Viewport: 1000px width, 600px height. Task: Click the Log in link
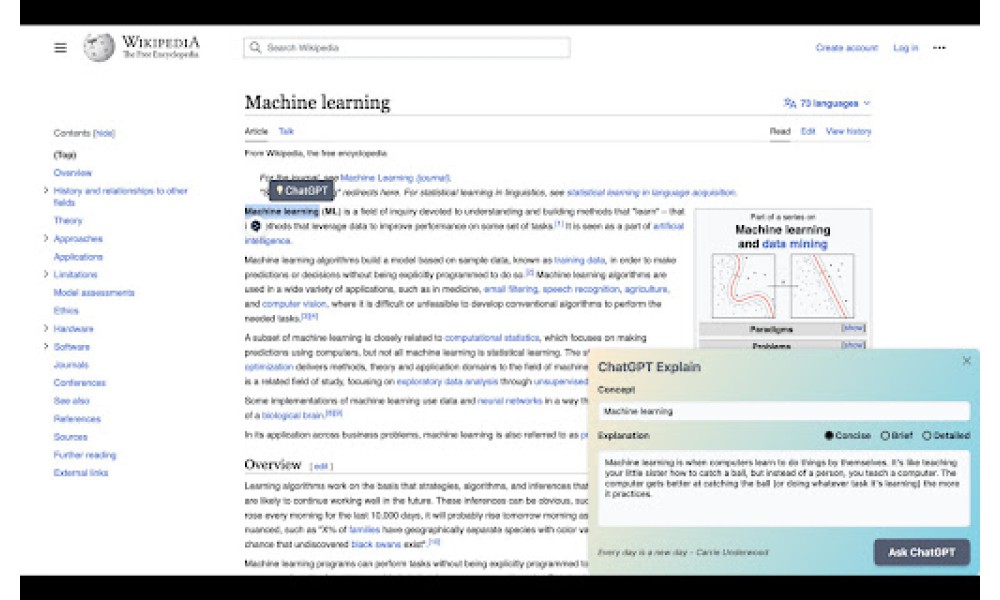(906, 48)
